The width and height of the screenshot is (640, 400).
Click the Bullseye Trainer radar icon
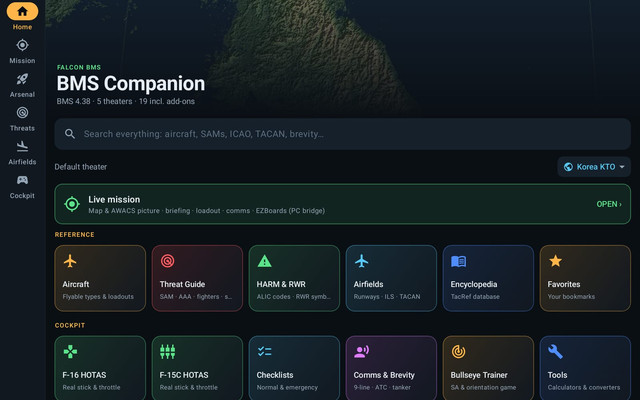click(458, 351)
